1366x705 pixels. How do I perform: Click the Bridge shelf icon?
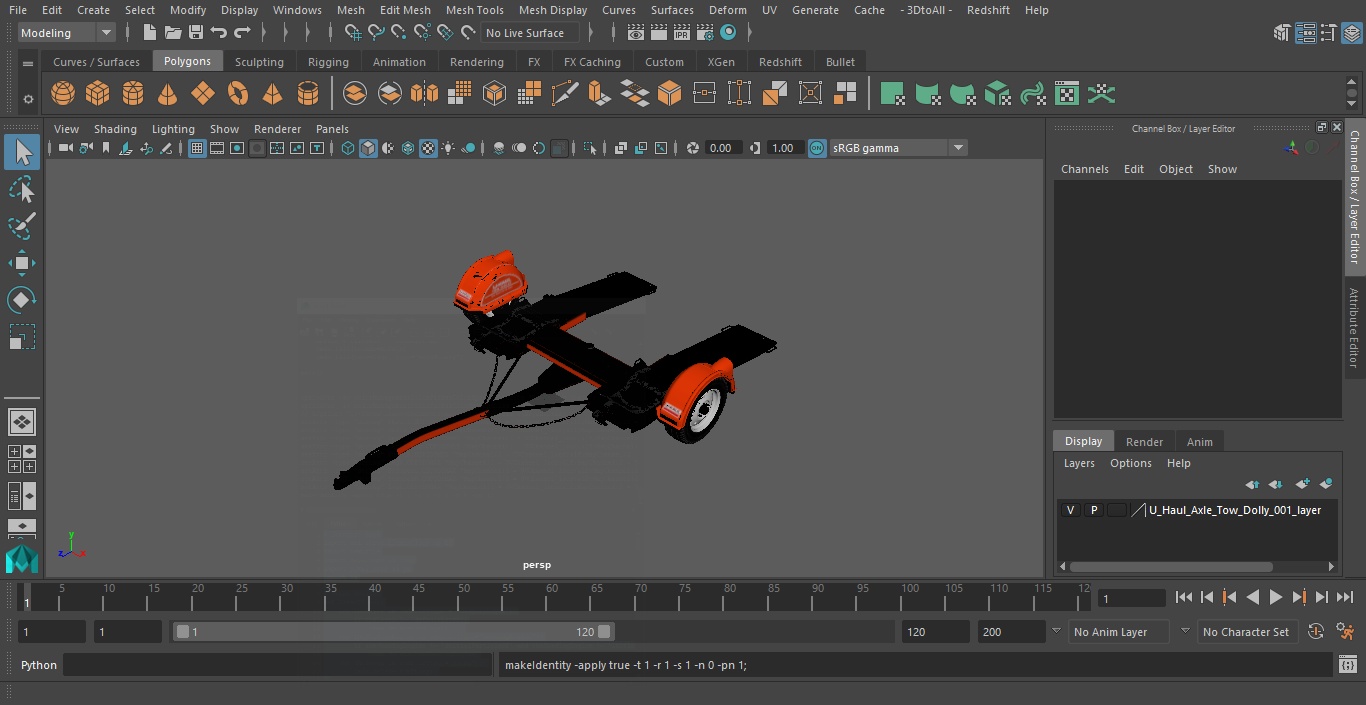click(x=635, y=94)
